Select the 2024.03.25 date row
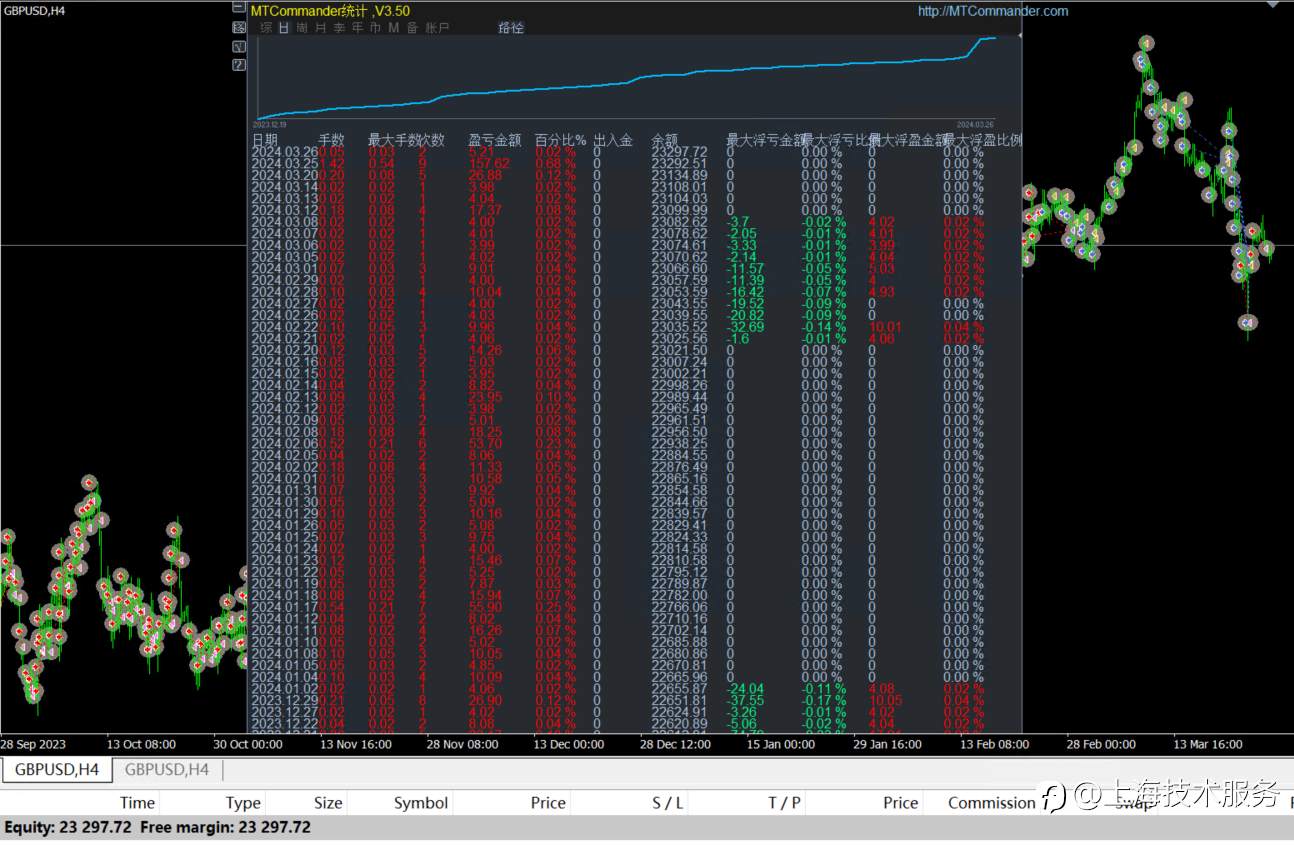 tap(284, 164)
